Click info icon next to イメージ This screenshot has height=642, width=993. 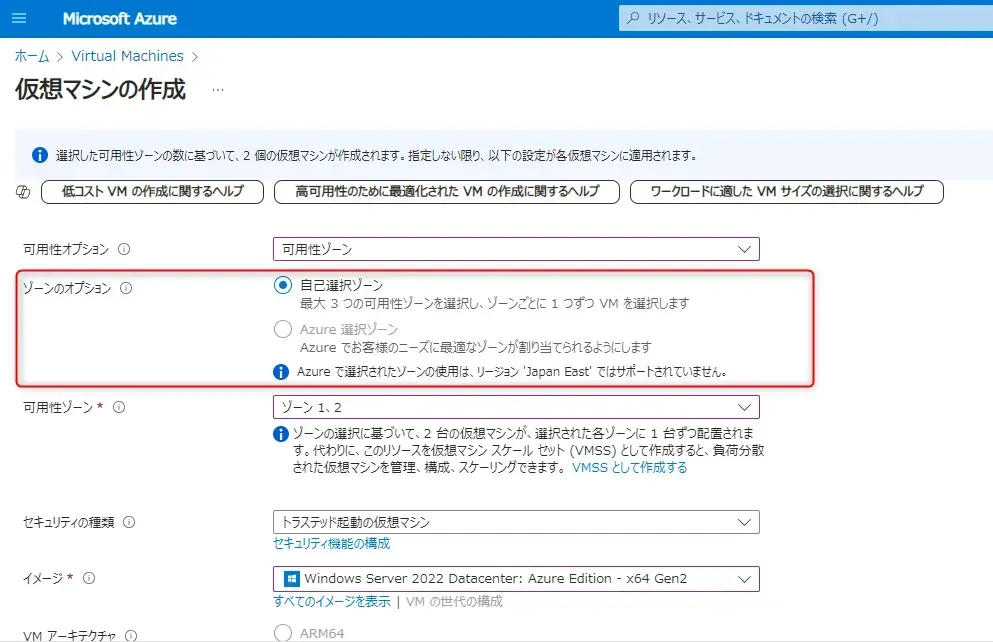pos(89,578)
